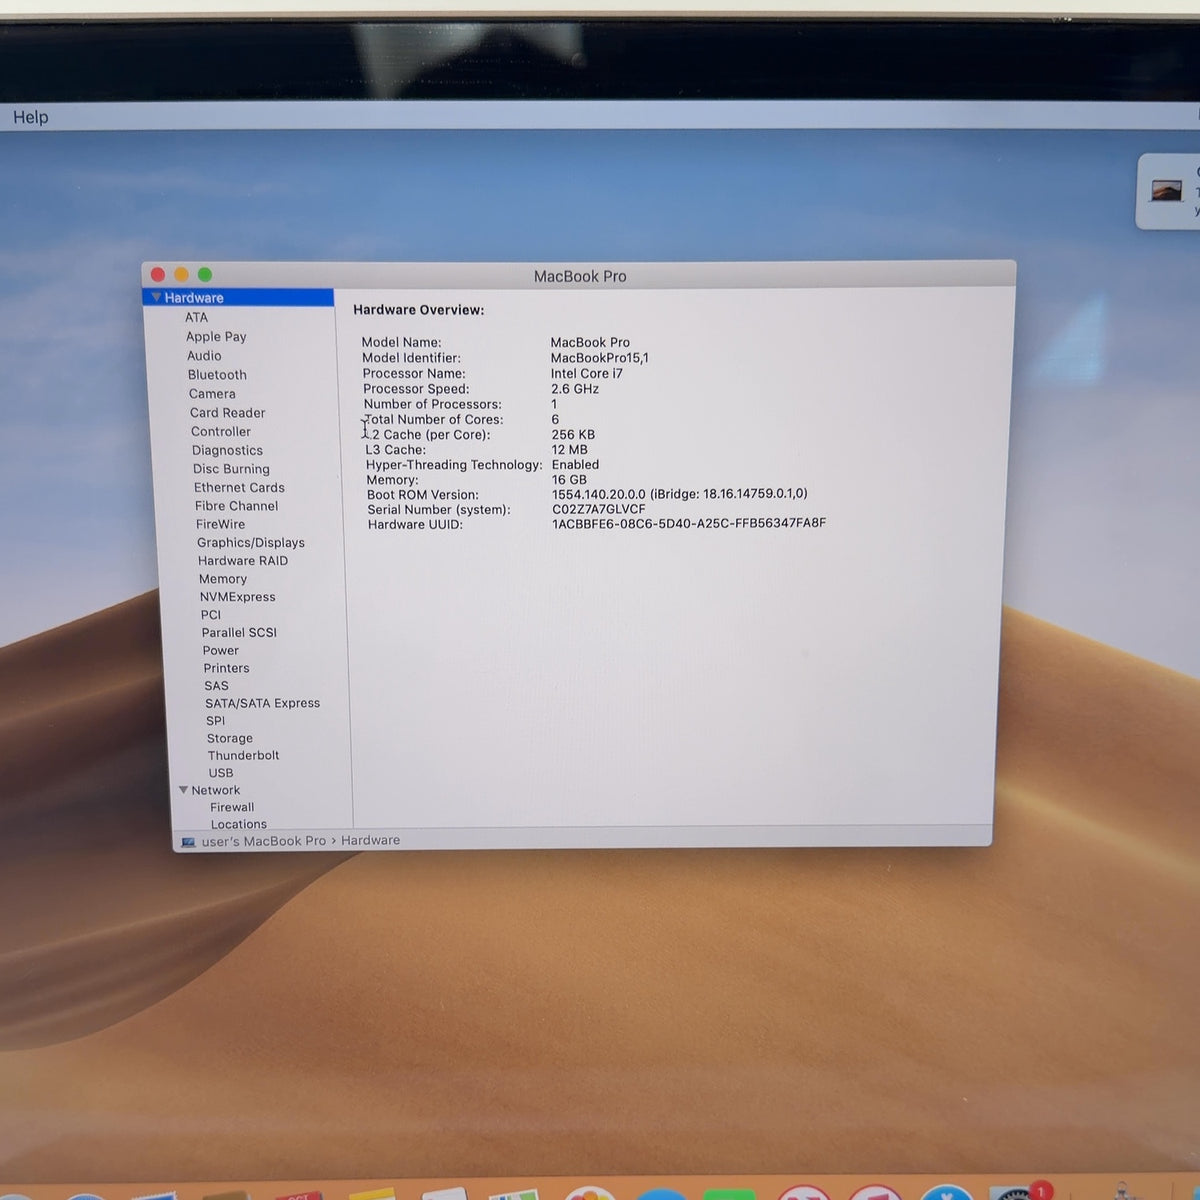
Task: Show Ethernet Cards information
Action: 239,488
